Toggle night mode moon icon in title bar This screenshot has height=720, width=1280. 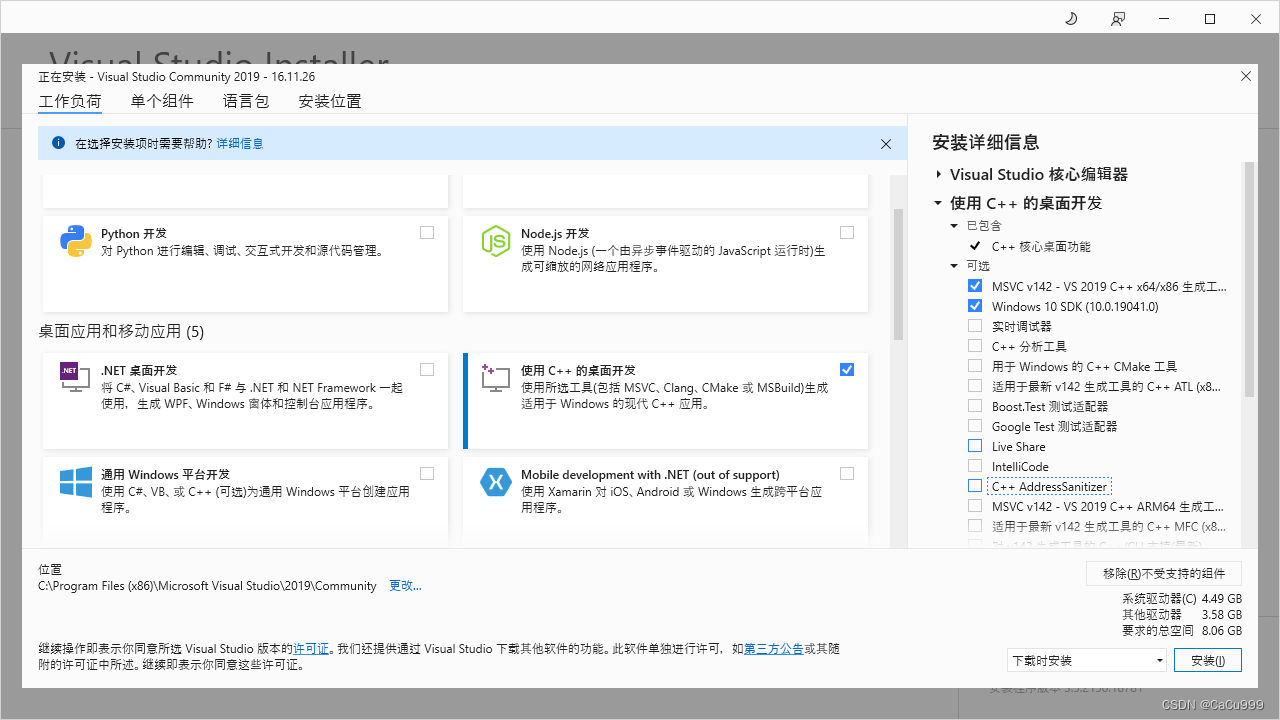click(x=1071, y=18)
